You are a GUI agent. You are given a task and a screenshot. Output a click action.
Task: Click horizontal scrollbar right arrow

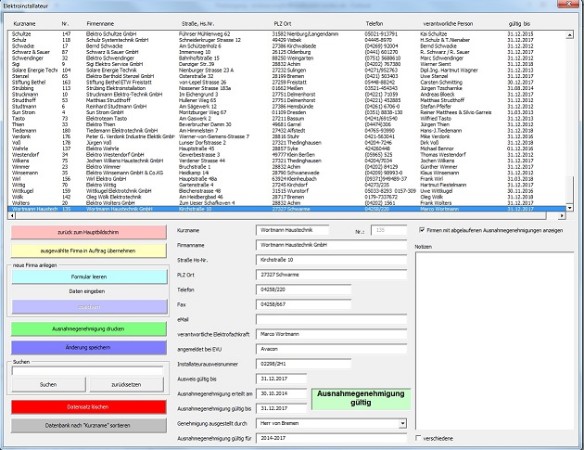point(562,216)
